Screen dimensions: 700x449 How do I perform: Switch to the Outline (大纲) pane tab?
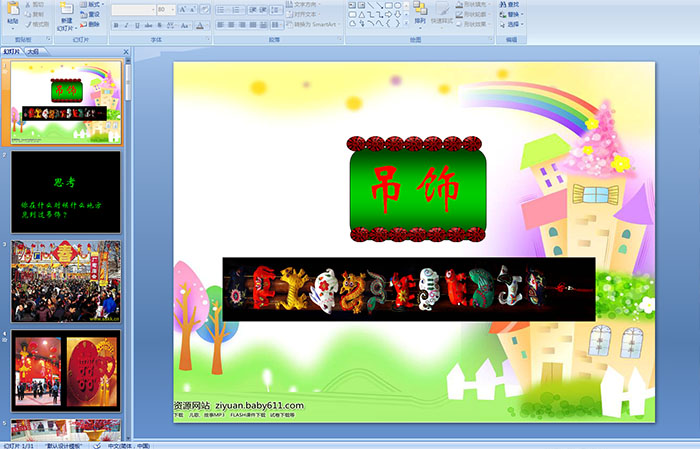click(x=33, y=52)
